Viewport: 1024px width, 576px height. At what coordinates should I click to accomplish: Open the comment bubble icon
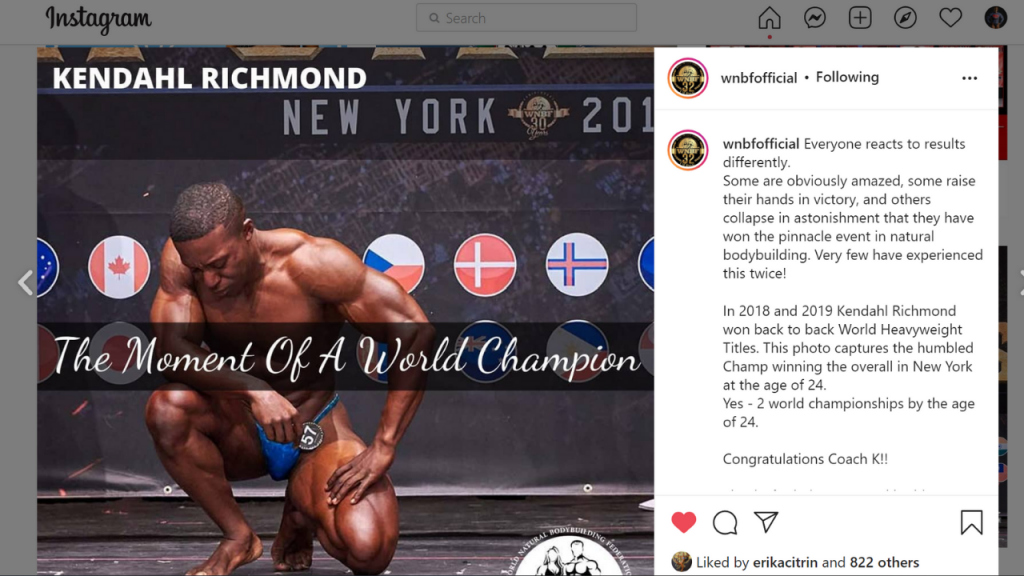725,522
